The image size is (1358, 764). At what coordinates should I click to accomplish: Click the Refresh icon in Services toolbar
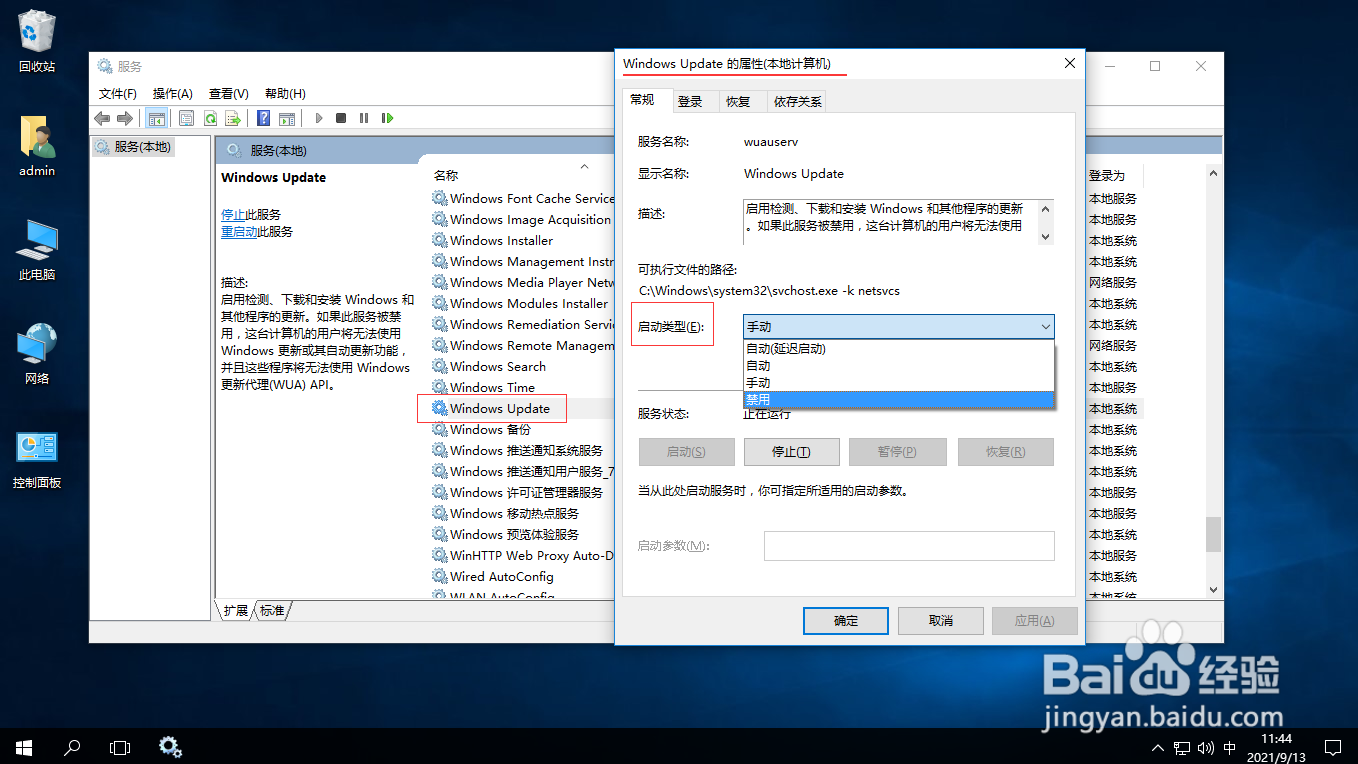click(210, 118)
